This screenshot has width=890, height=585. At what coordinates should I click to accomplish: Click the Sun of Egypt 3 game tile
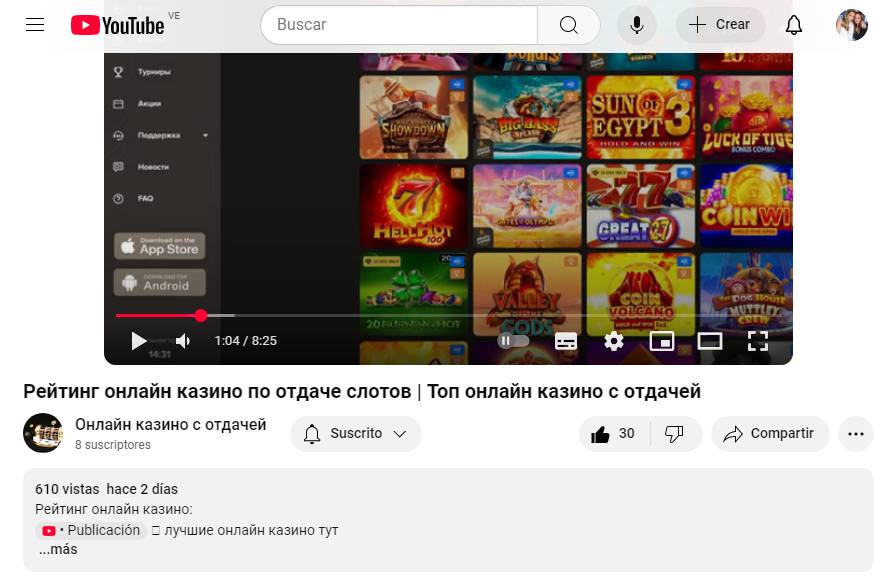pyautogui.click(x=641, y=117)
